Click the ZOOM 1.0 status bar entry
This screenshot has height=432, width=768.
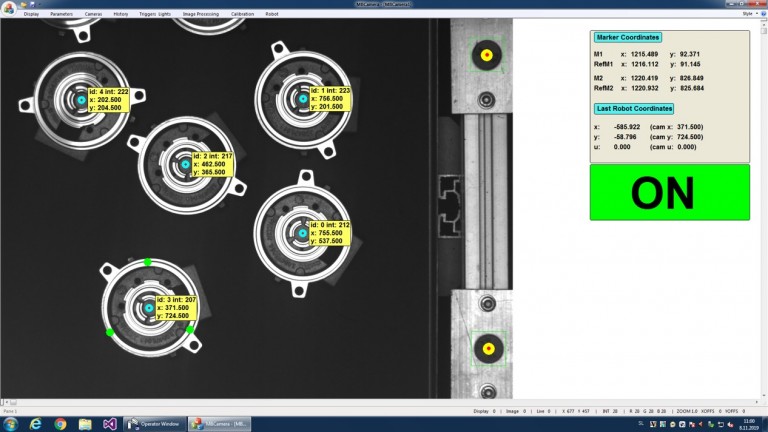[x=687, y=411]
